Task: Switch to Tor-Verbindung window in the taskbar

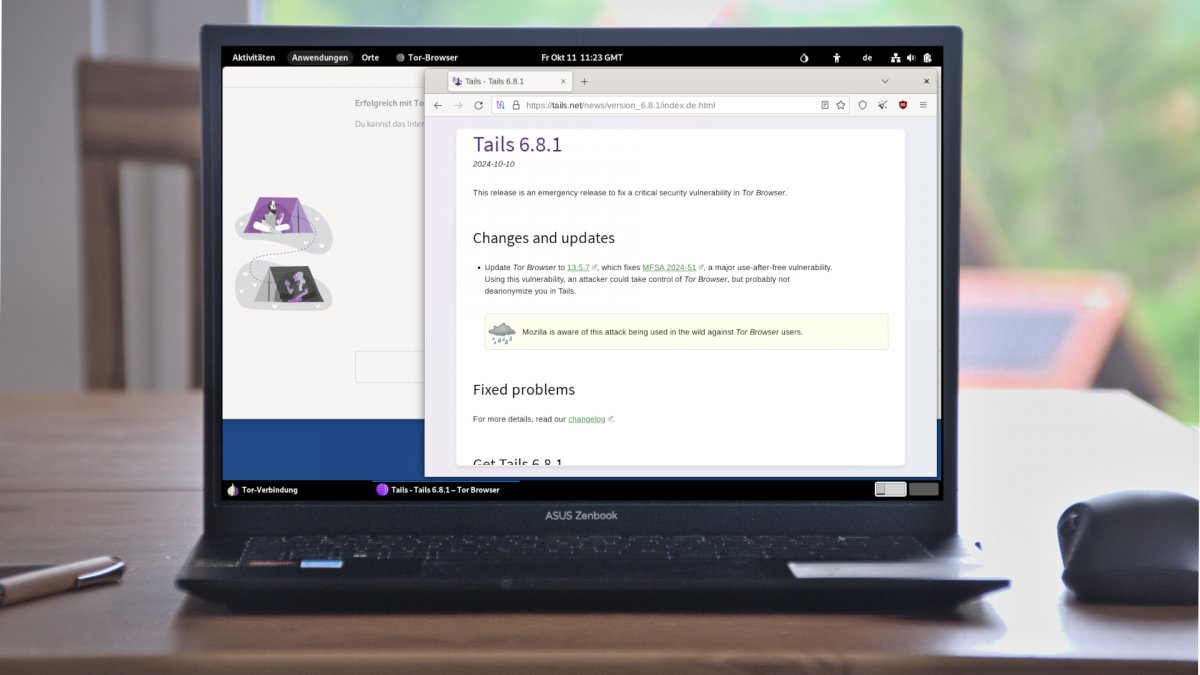Action: tap(263, 490)
